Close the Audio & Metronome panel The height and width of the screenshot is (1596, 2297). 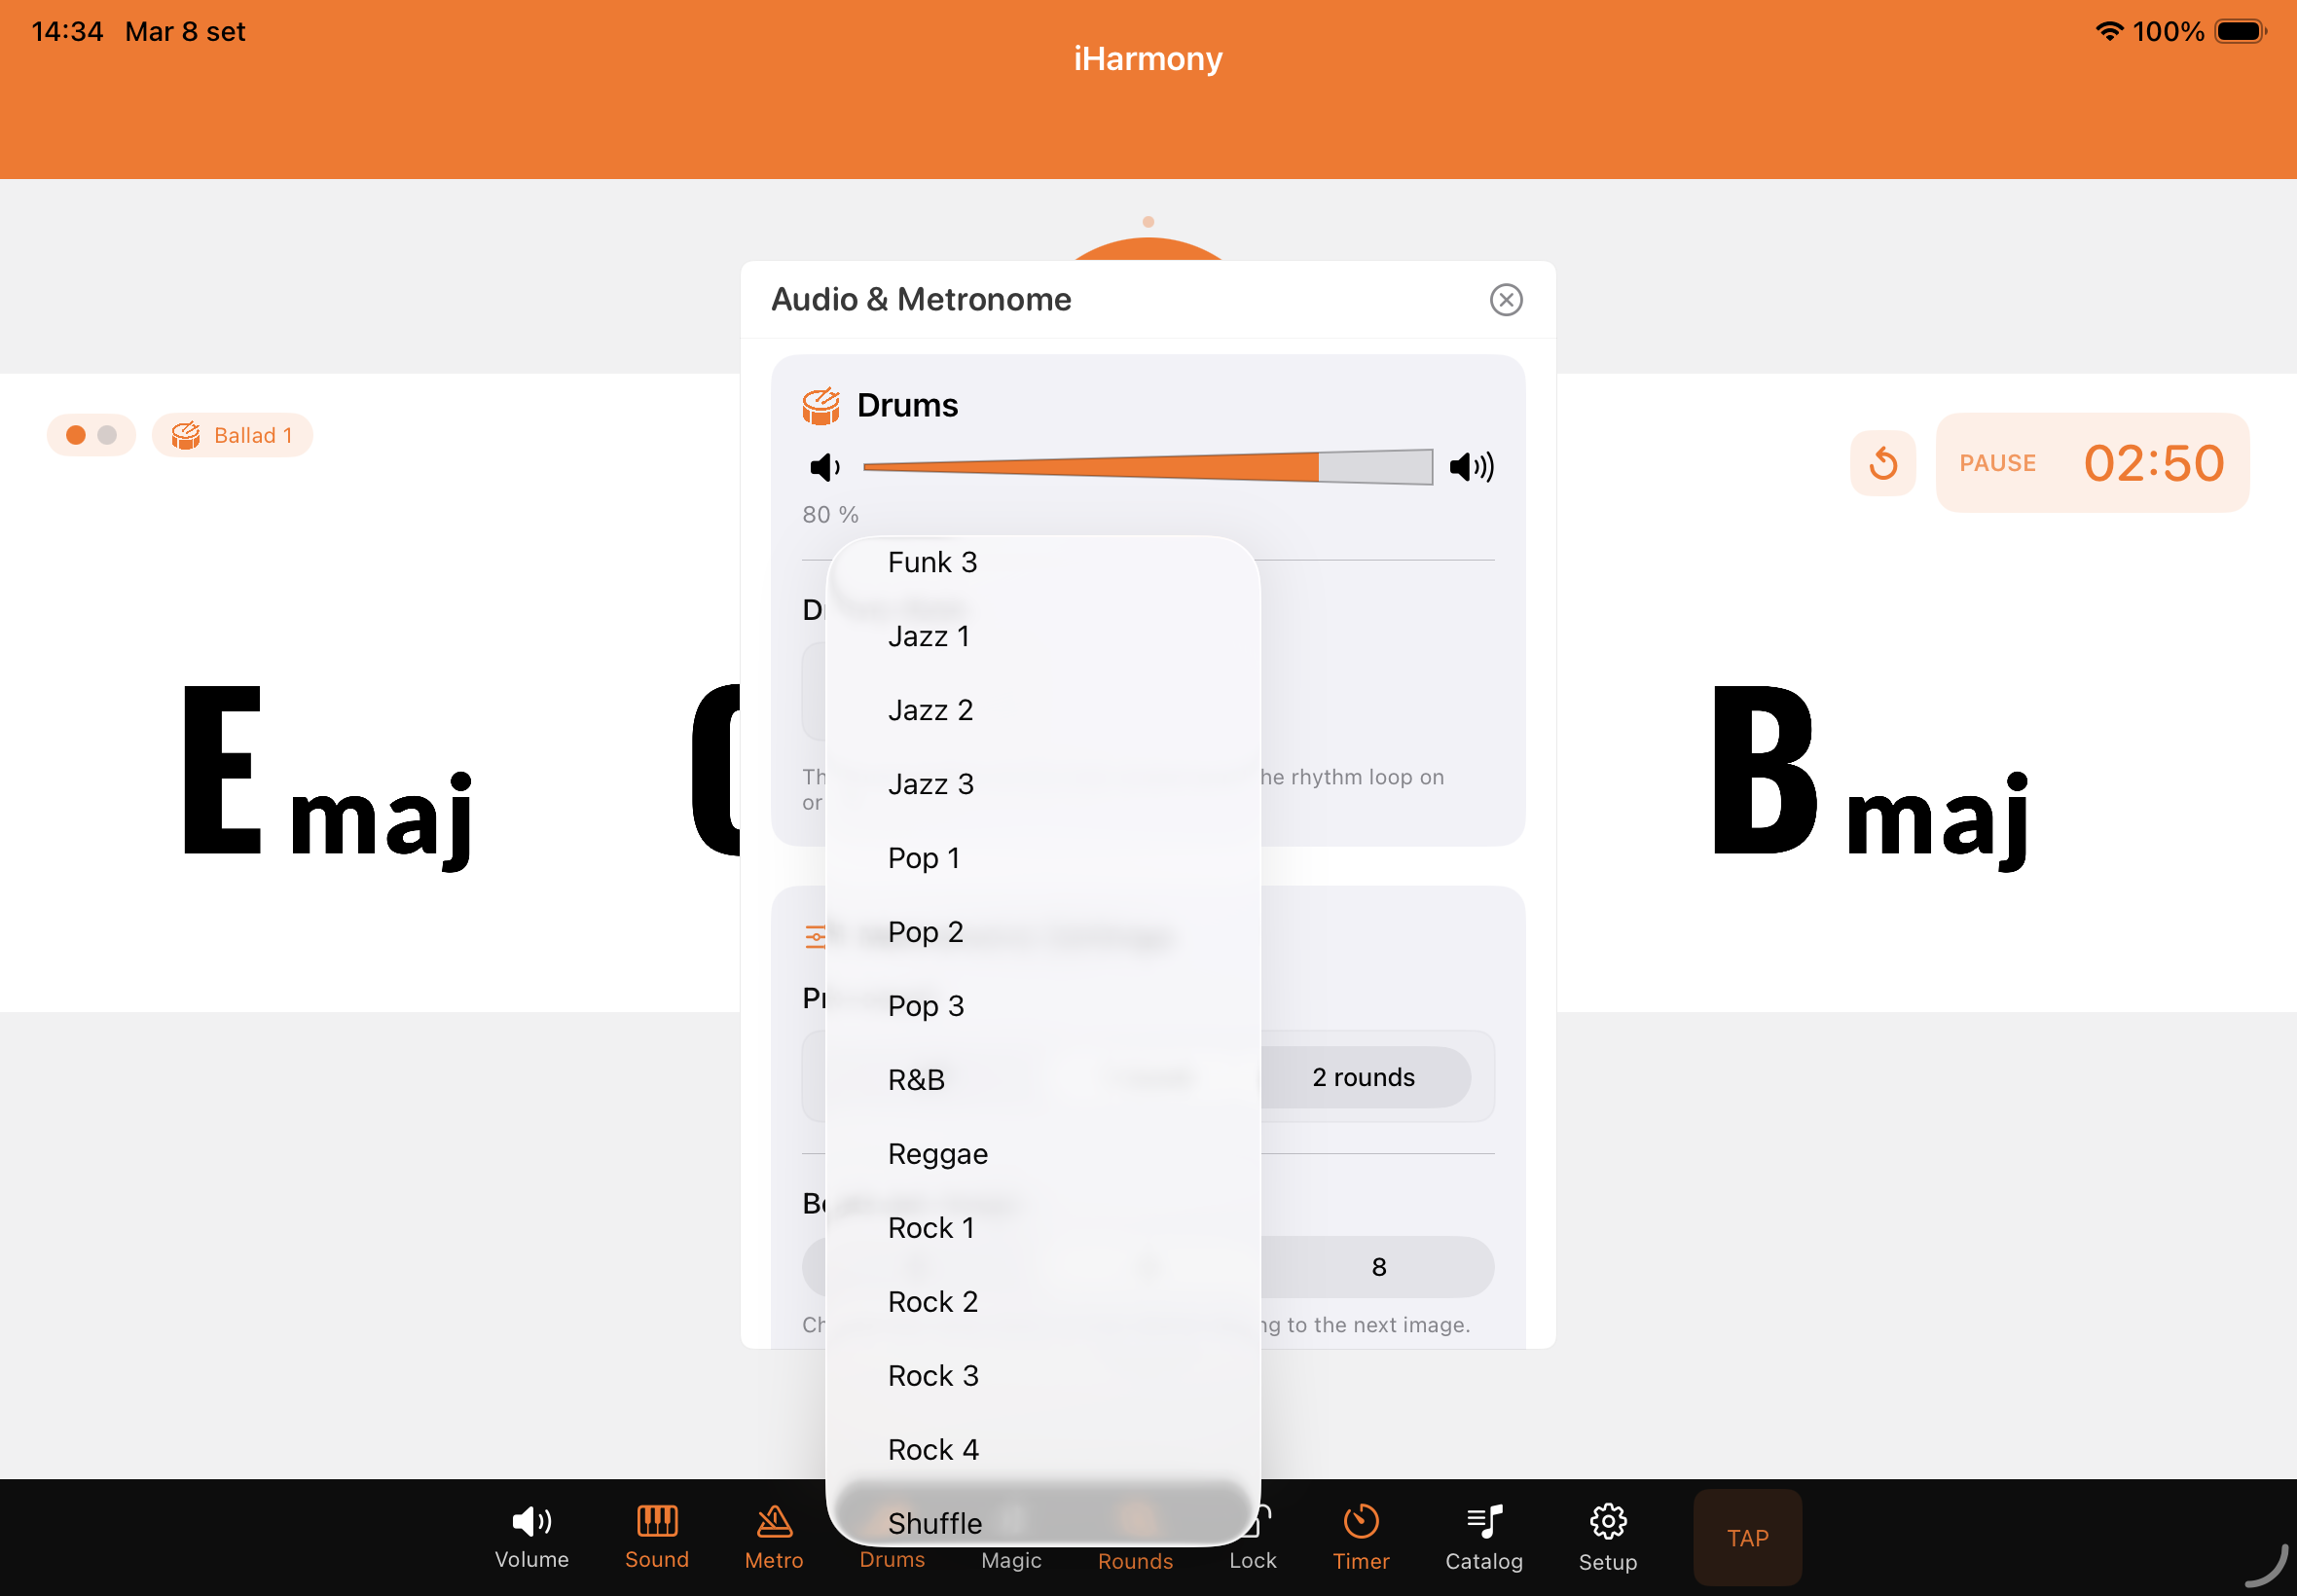pos(1506,299)
